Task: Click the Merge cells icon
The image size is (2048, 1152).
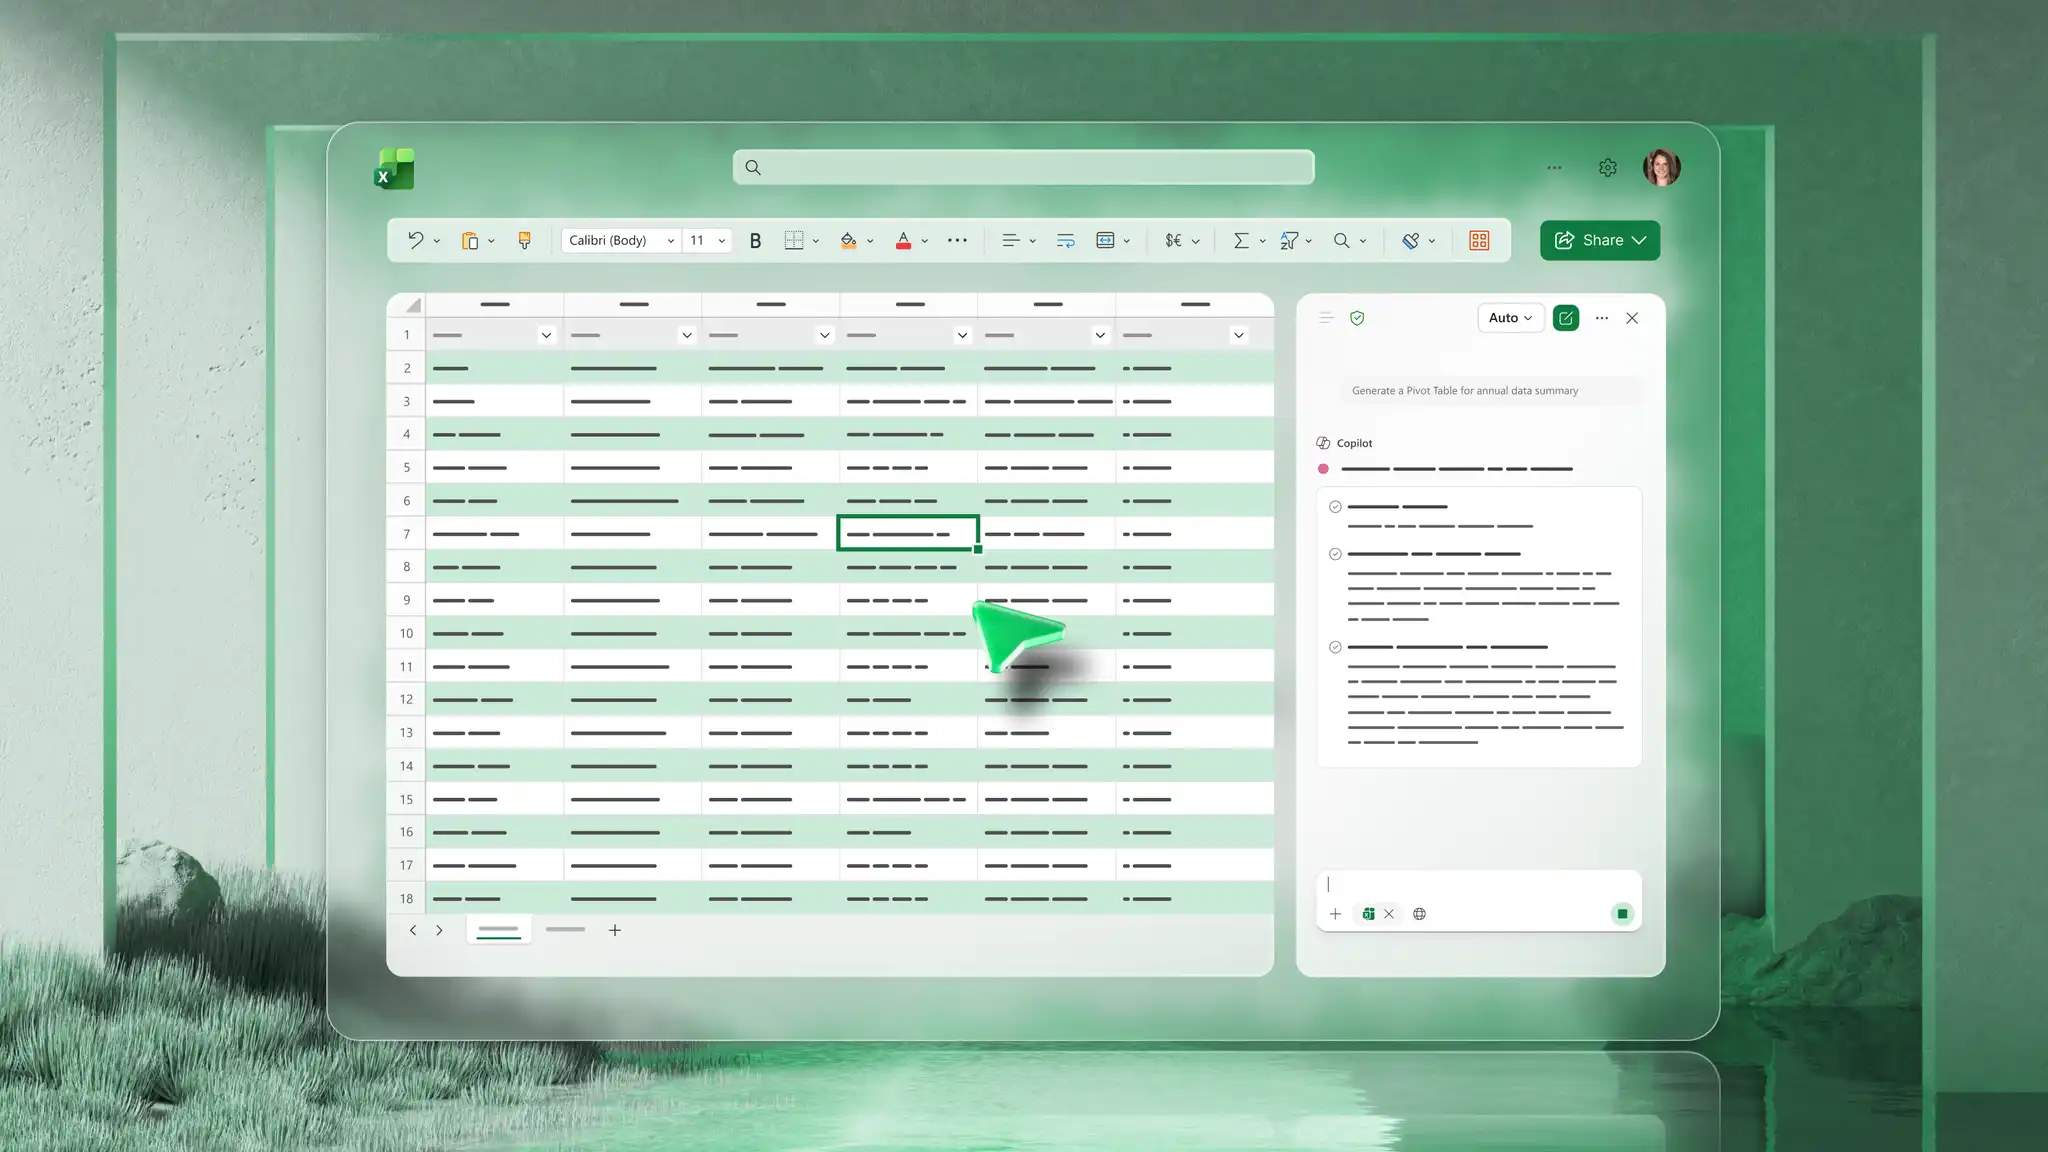Action: click(x=1105, y=240)
